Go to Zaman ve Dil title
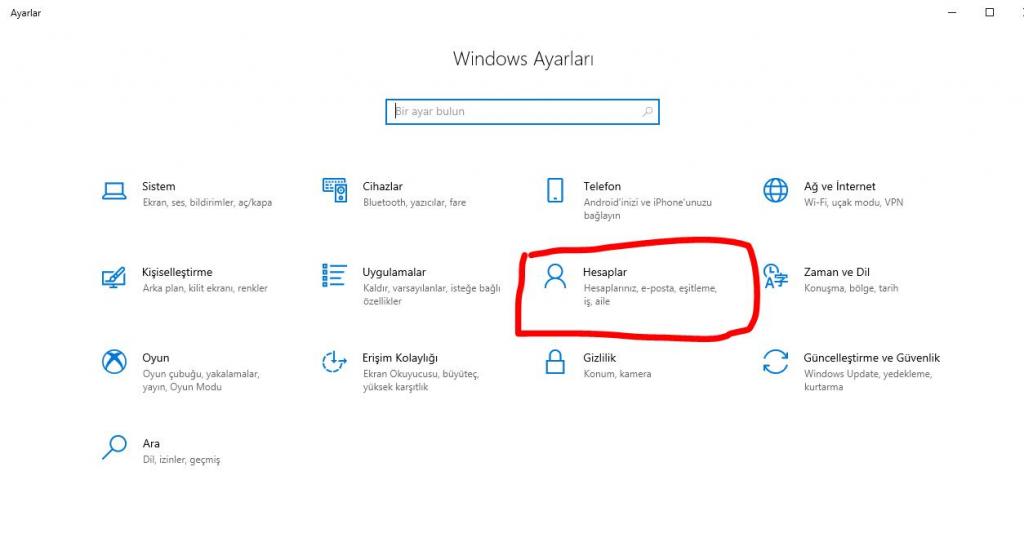The height and width of the screenshot is (538, 1024). [837, 272]
